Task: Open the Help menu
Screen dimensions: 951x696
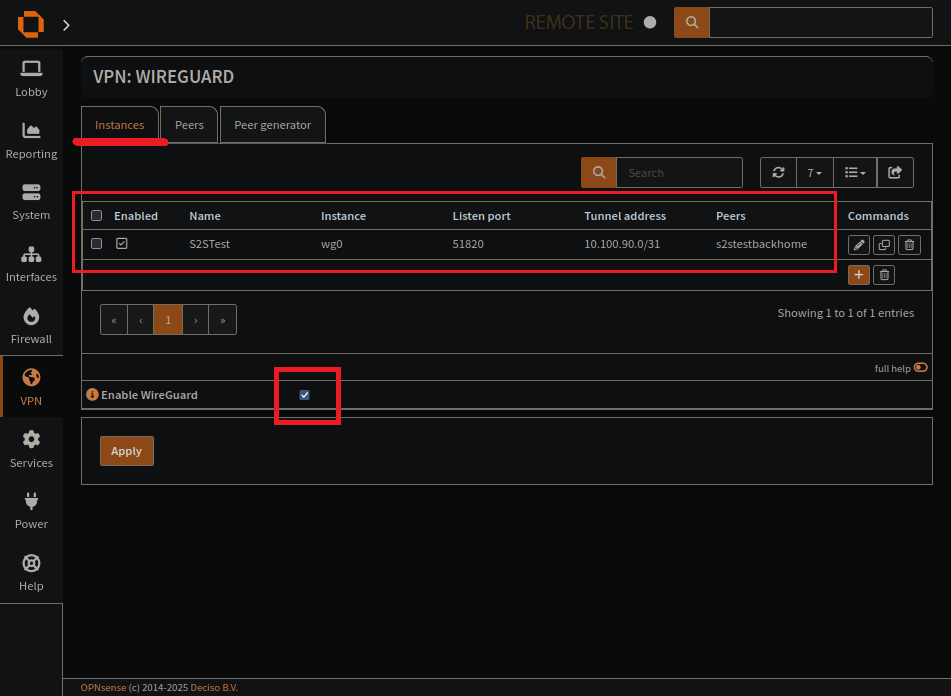Action: (x=31, y=573)
